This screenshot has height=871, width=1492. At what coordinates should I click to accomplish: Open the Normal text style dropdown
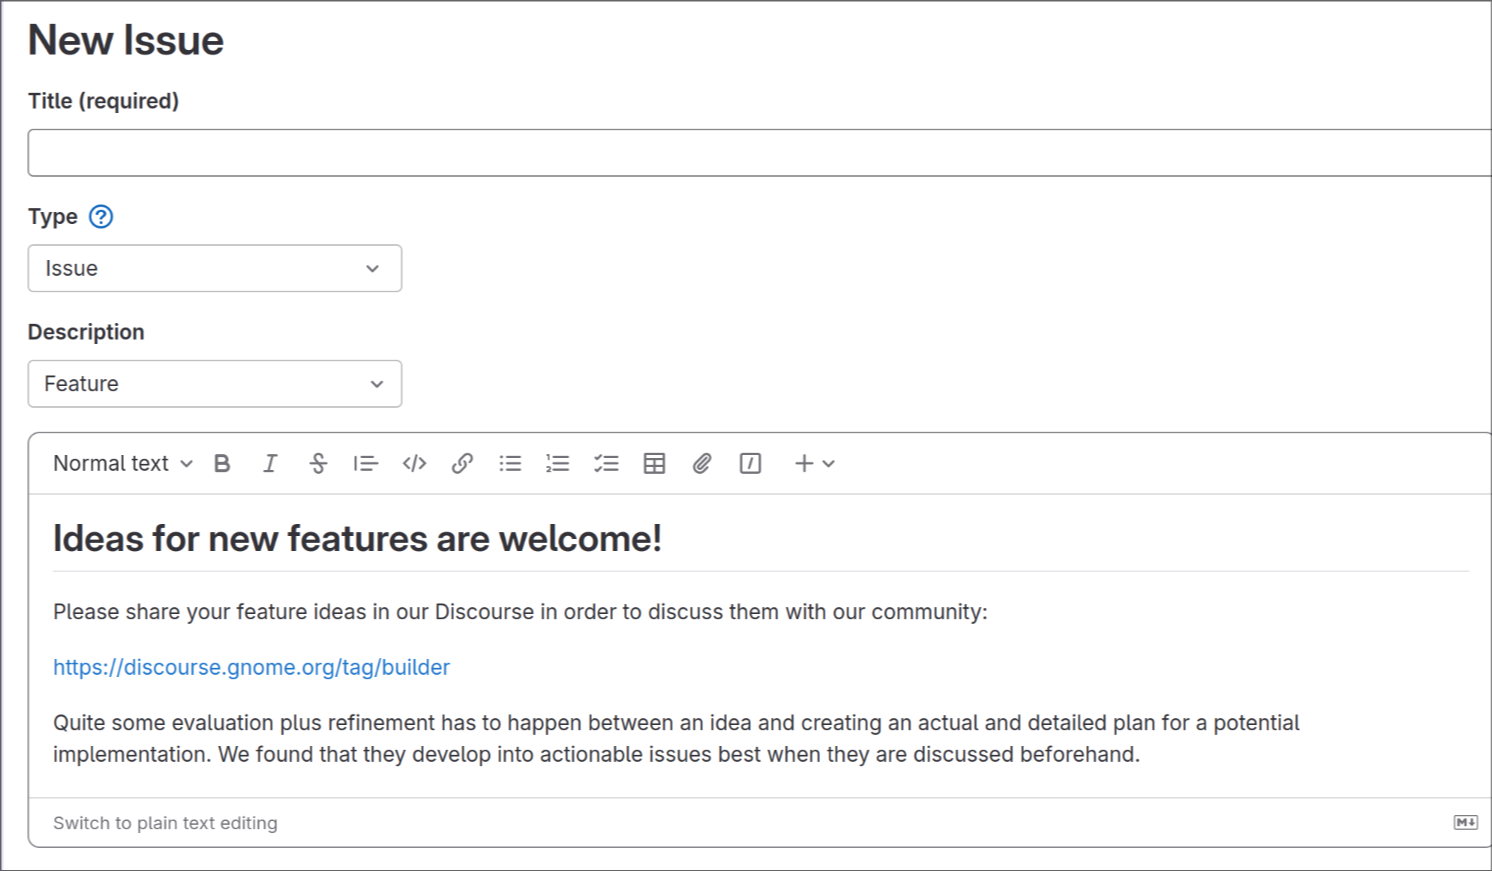(123, 463)
